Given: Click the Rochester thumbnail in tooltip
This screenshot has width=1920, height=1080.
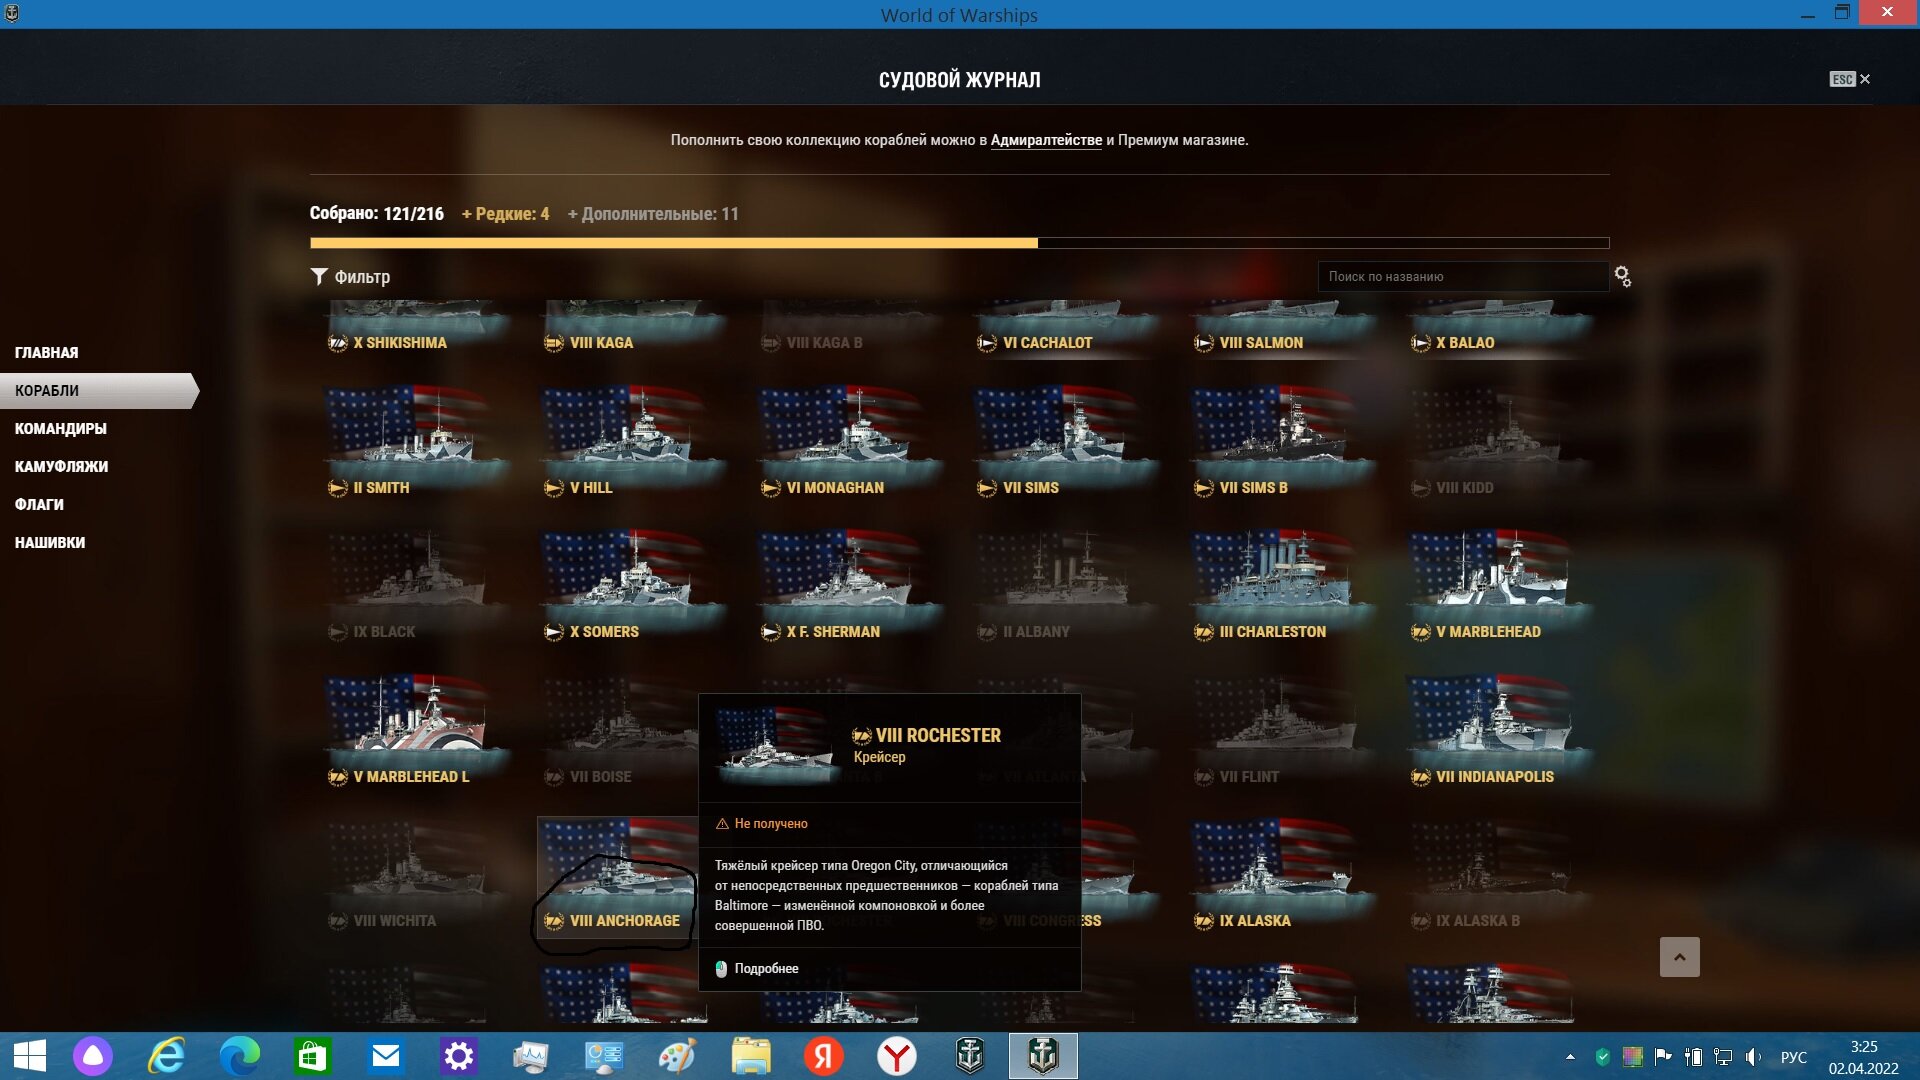Looking at the screenshot, I should coord(778,746).
